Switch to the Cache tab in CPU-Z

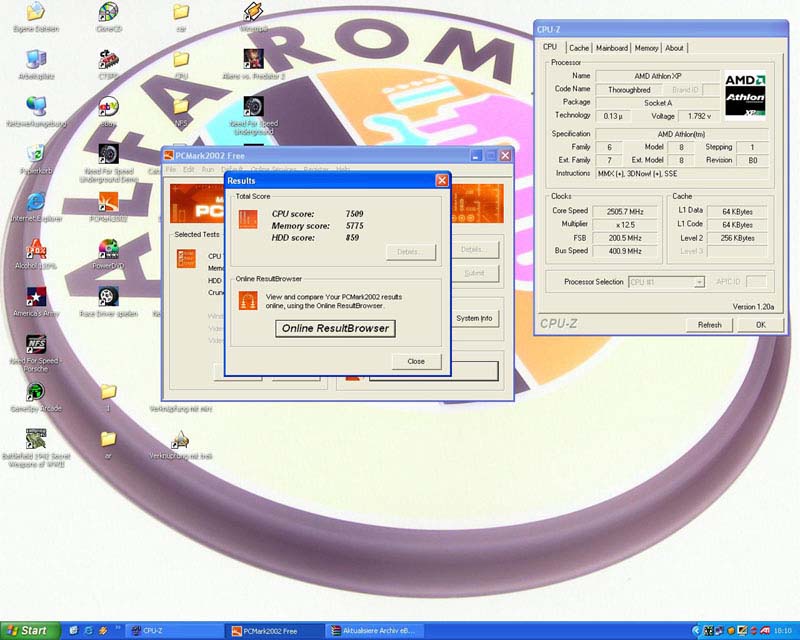(579, 48)
